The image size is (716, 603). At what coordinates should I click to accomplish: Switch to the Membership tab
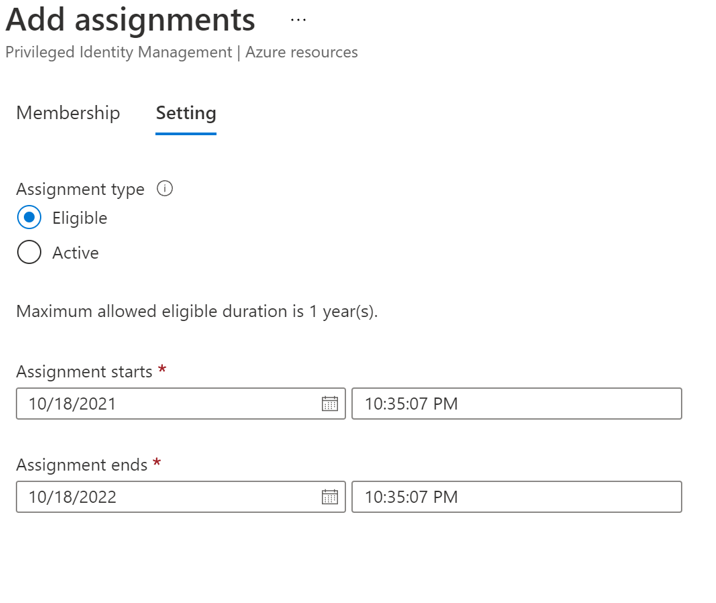68,113
